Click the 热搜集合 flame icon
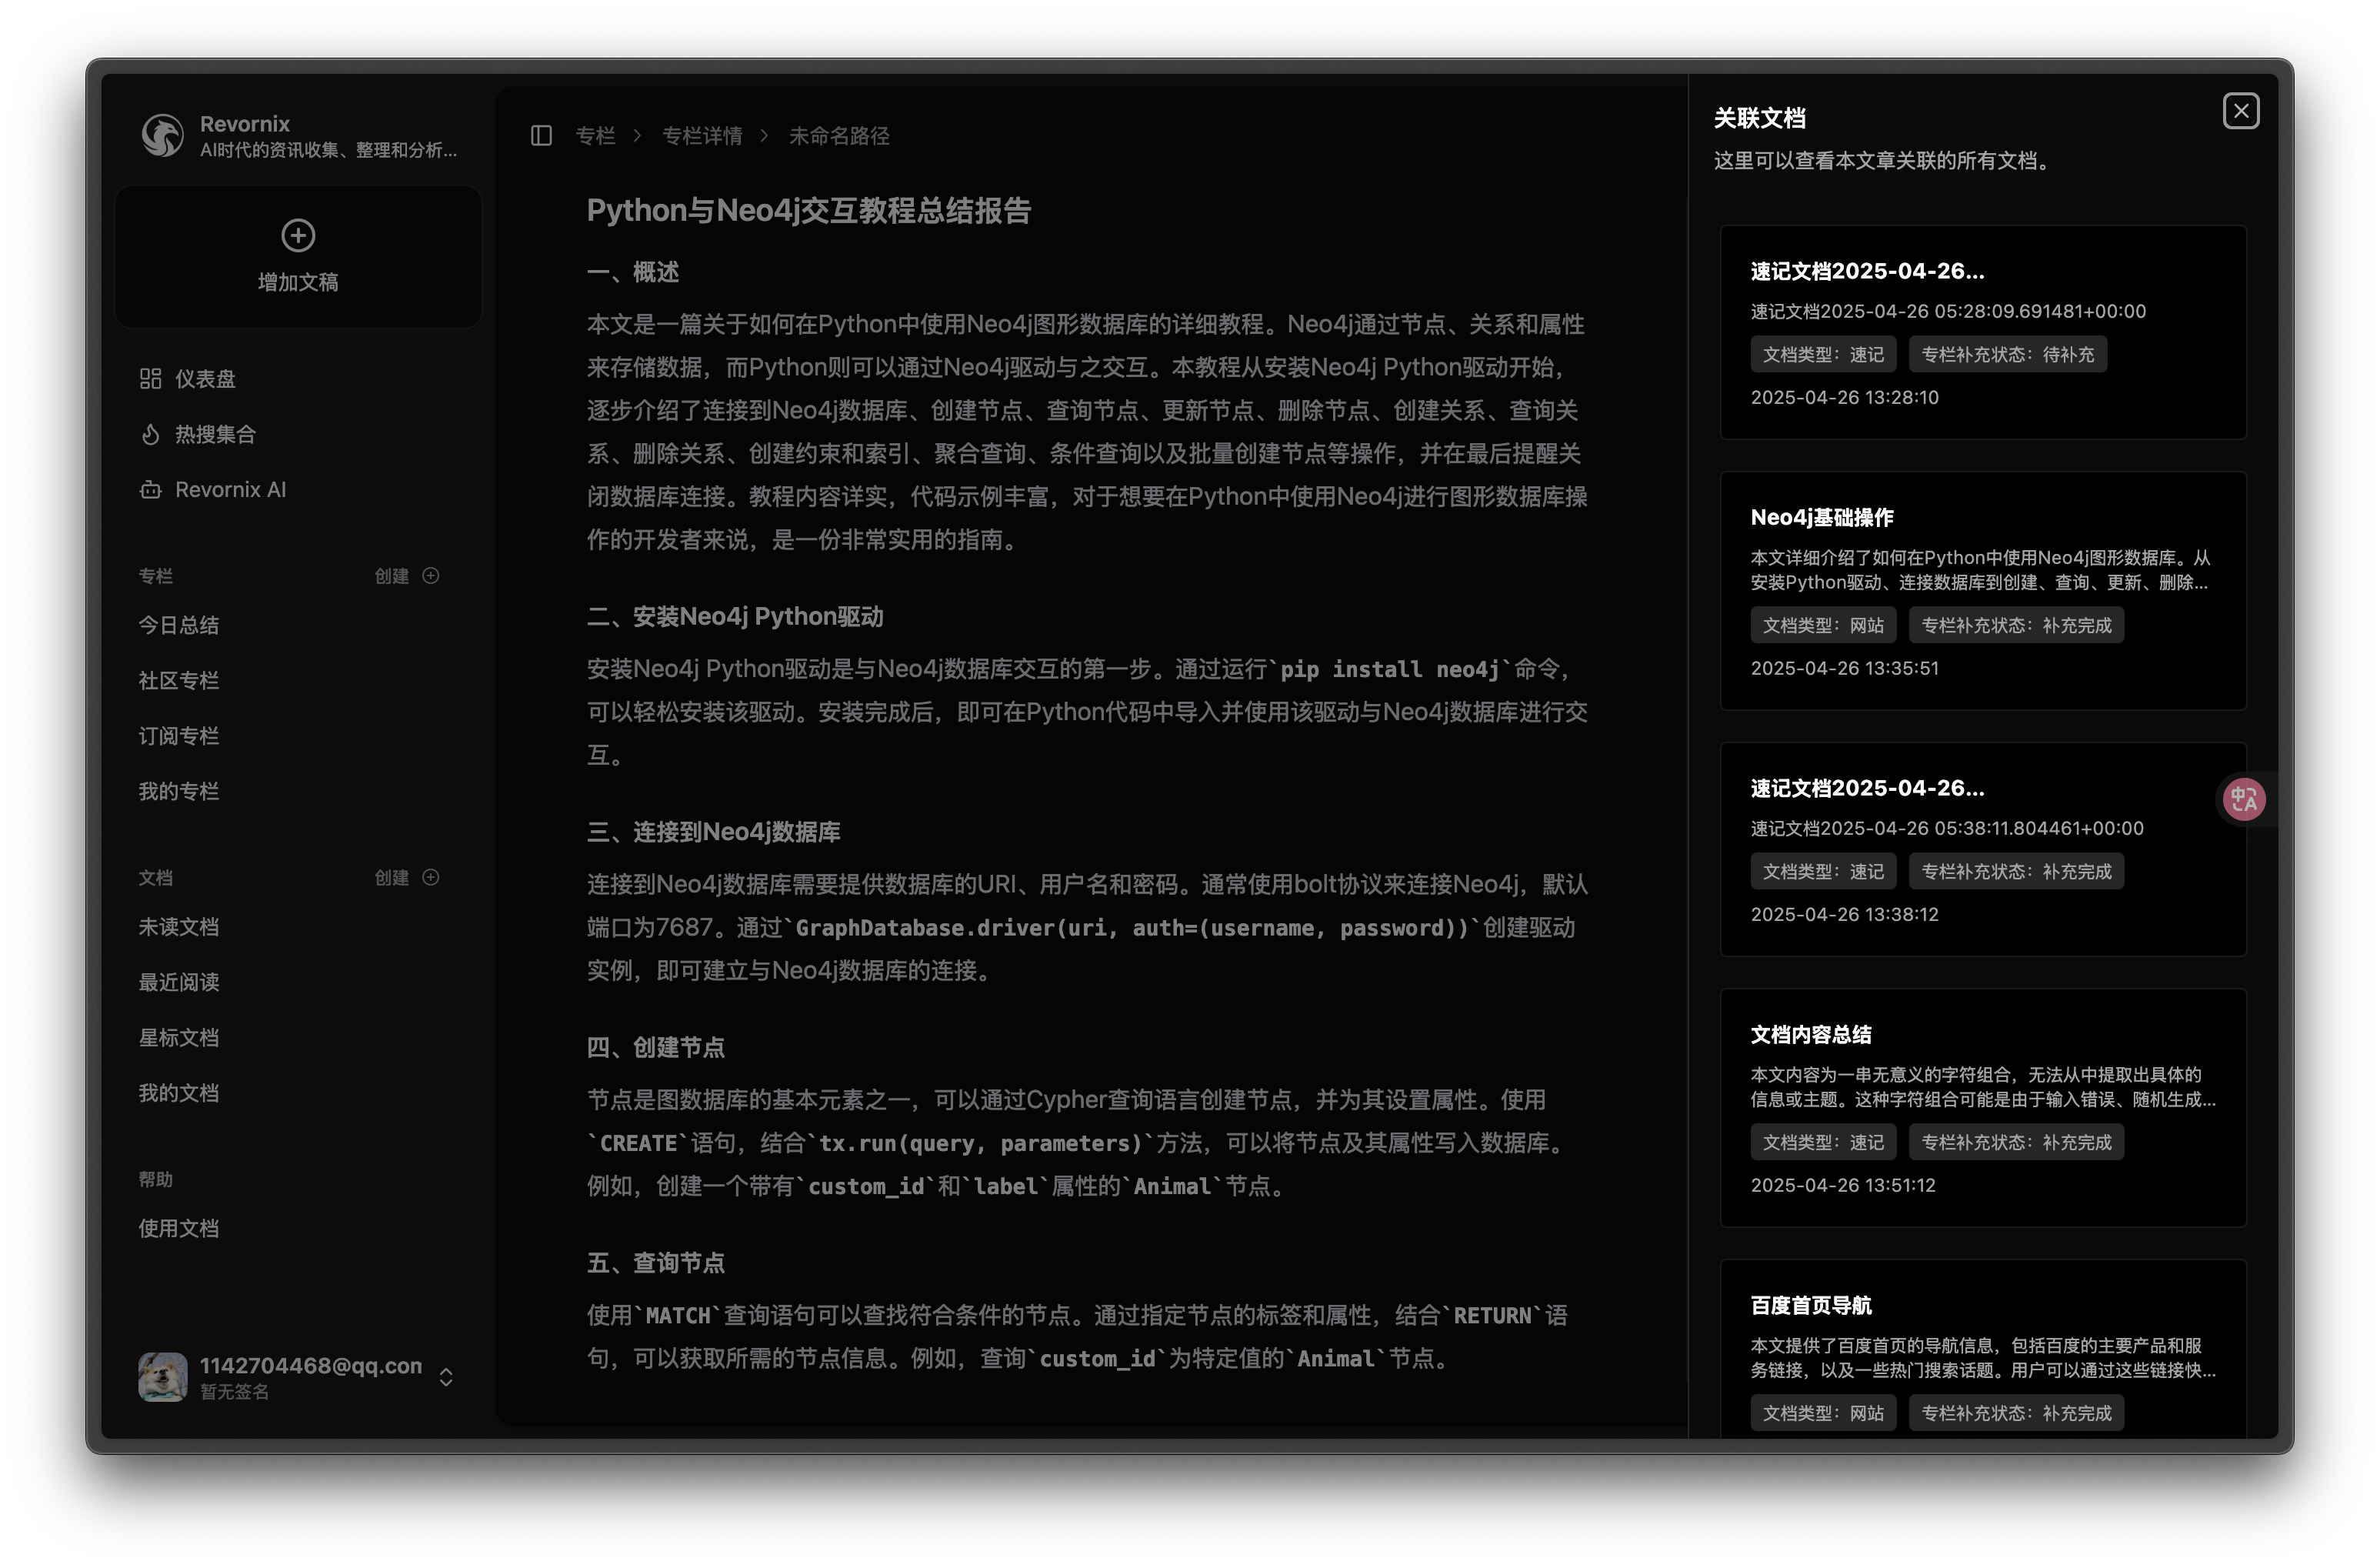Viewport: 2380px width, 1568px height. click(150, 434)
